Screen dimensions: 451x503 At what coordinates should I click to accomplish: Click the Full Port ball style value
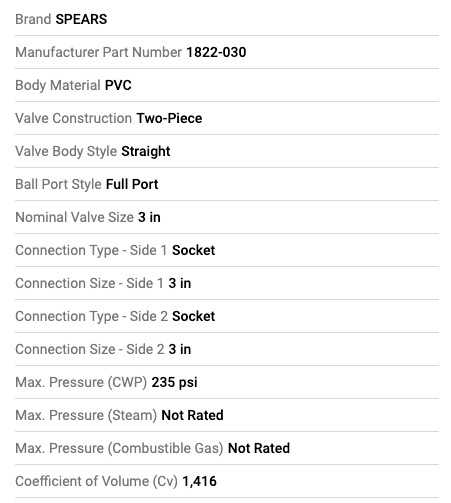tap(132, 184)
